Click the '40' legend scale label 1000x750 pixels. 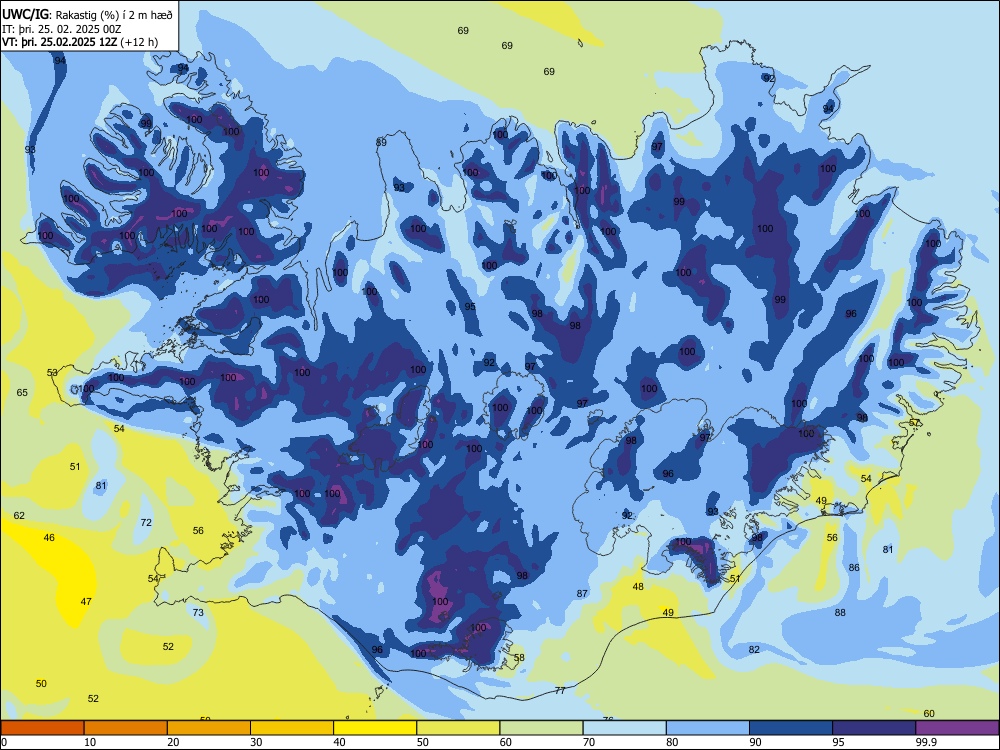click(x=339, y=742)
